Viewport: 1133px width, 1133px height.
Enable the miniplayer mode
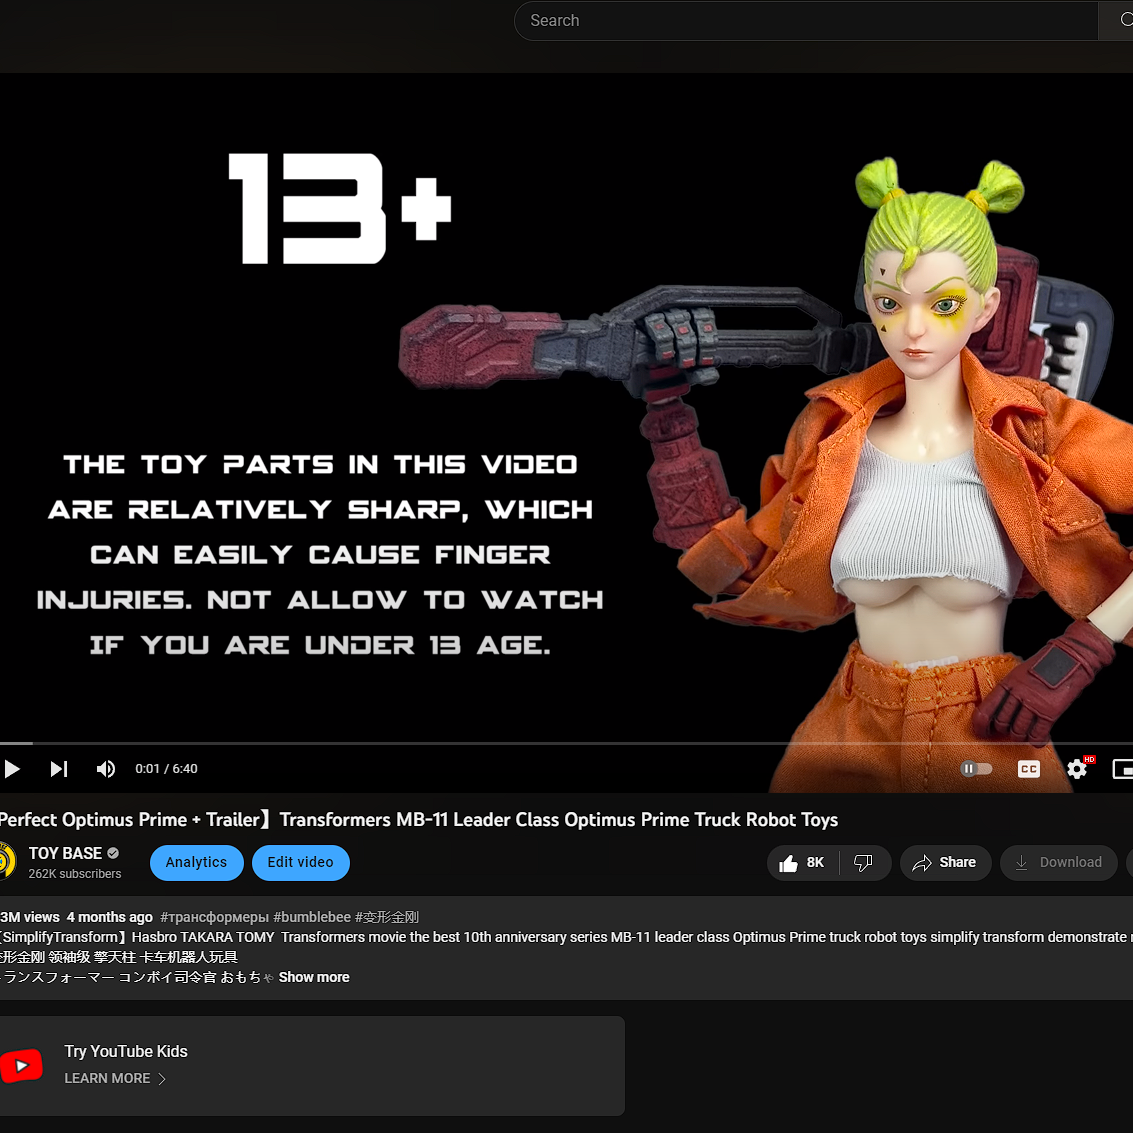1122,769
